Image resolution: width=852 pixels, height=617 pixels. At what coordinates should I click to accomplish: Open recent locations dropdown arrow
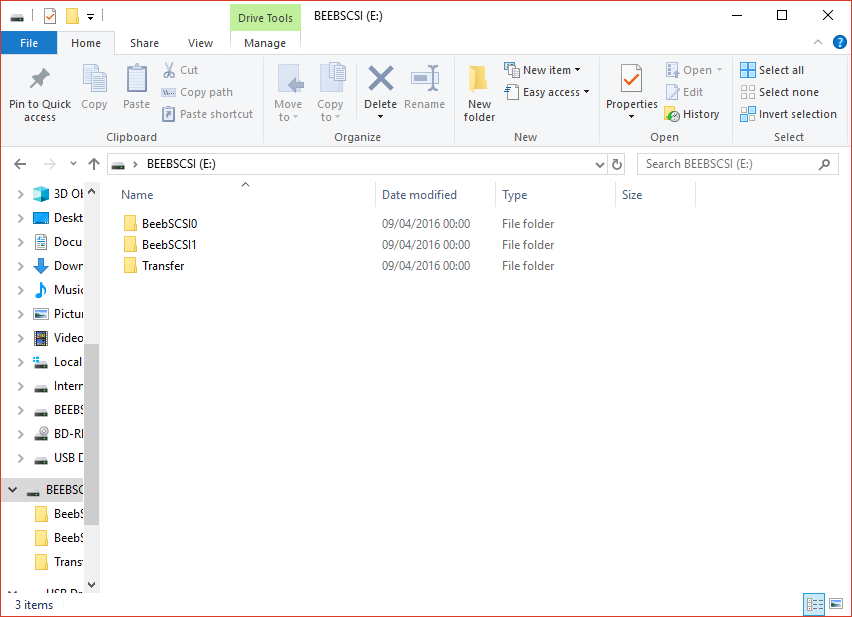[73, 164]
